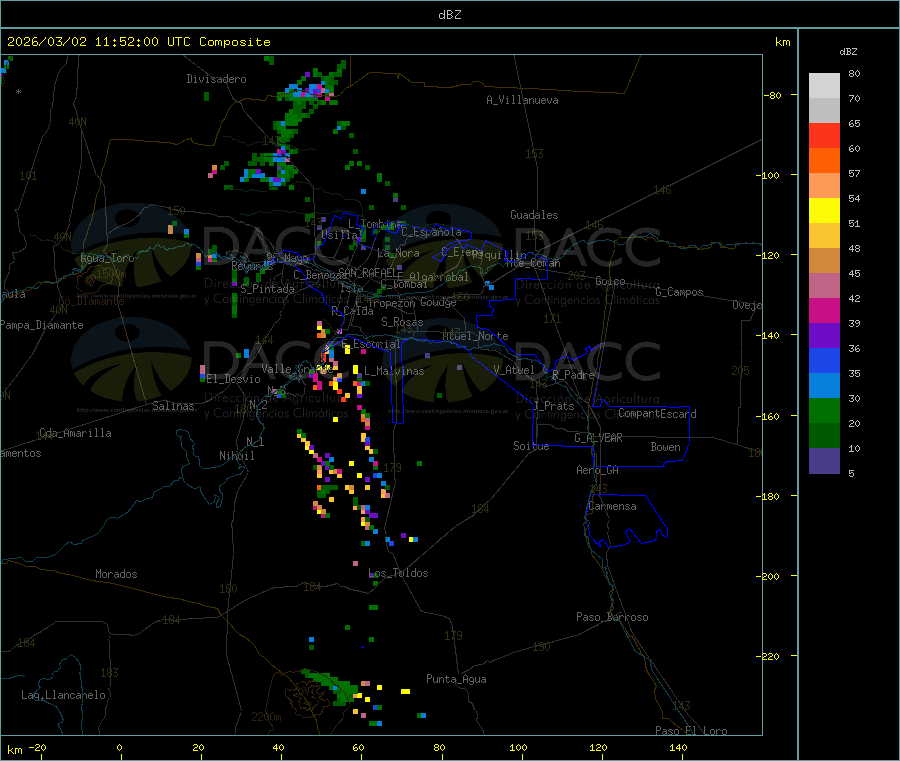Click the dBZ legend heading above color bar

pyautogui.click(x=848, y=52)
